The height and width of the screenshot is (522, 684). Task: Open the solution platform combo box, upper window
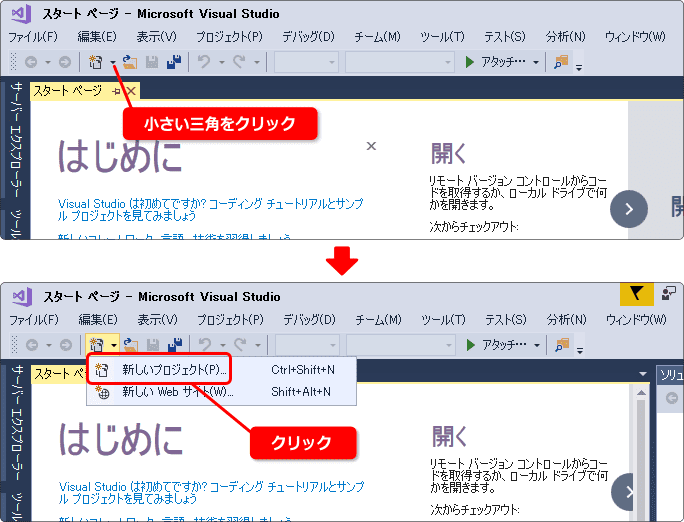tap(400, 62)
